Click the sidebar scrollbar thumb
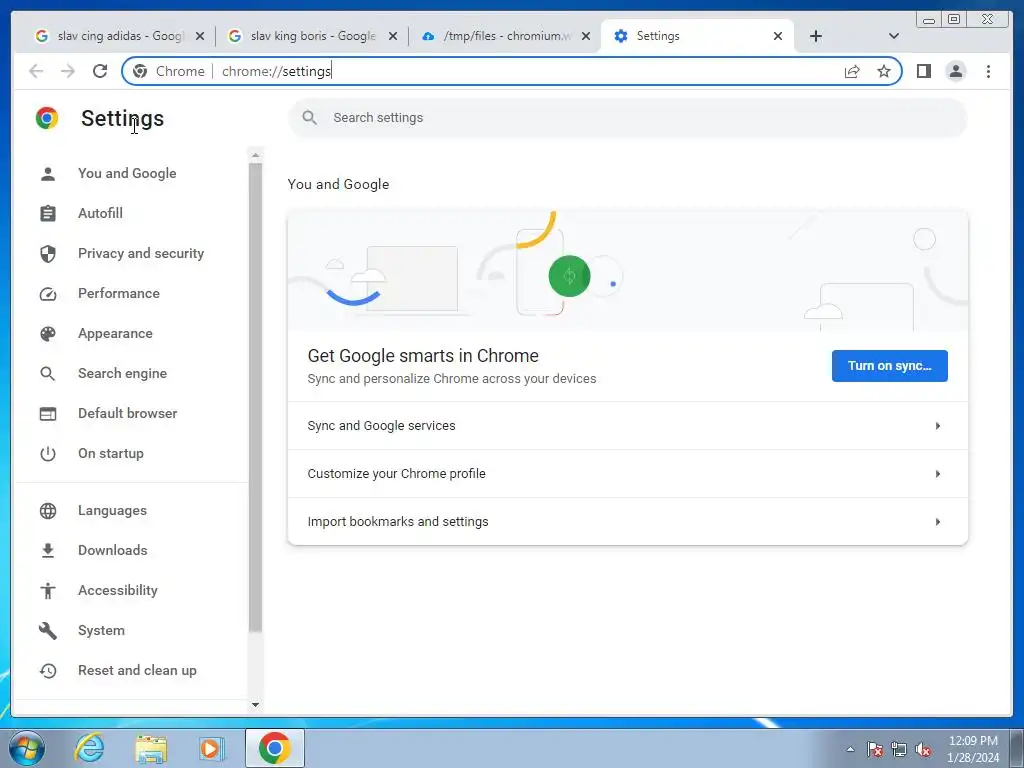This screenshot has width=1024, height=768. [255, 398]
